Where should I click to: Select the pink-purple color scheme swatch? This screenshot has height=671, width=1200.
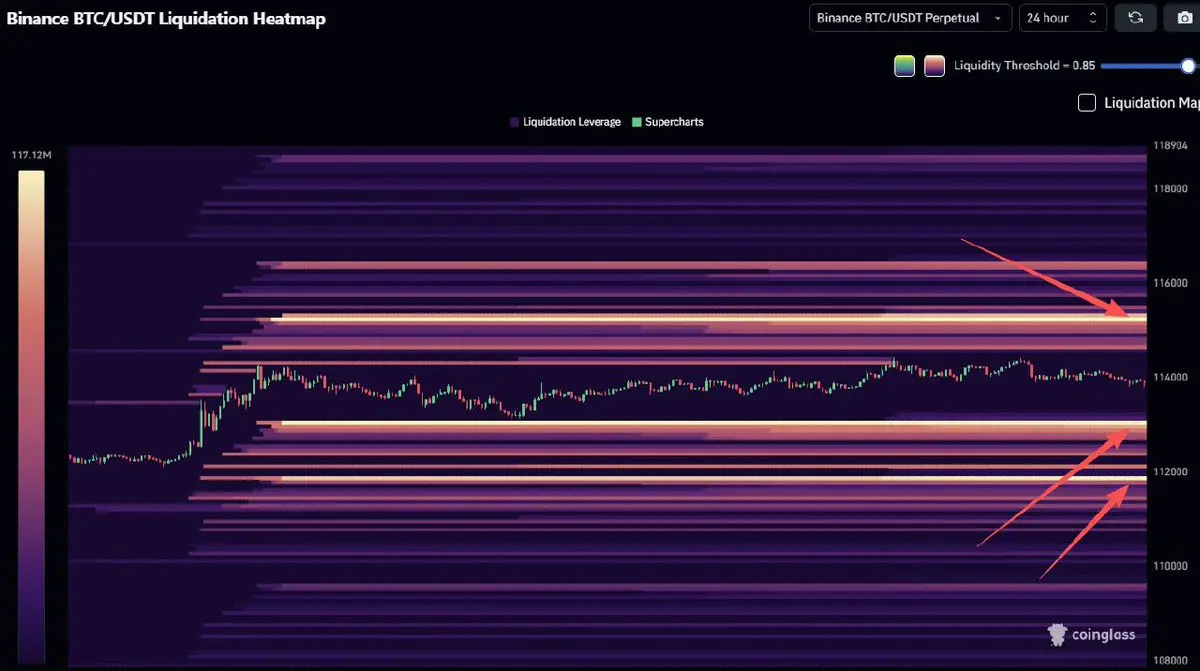pyautogui.click(x=934, y=66)
